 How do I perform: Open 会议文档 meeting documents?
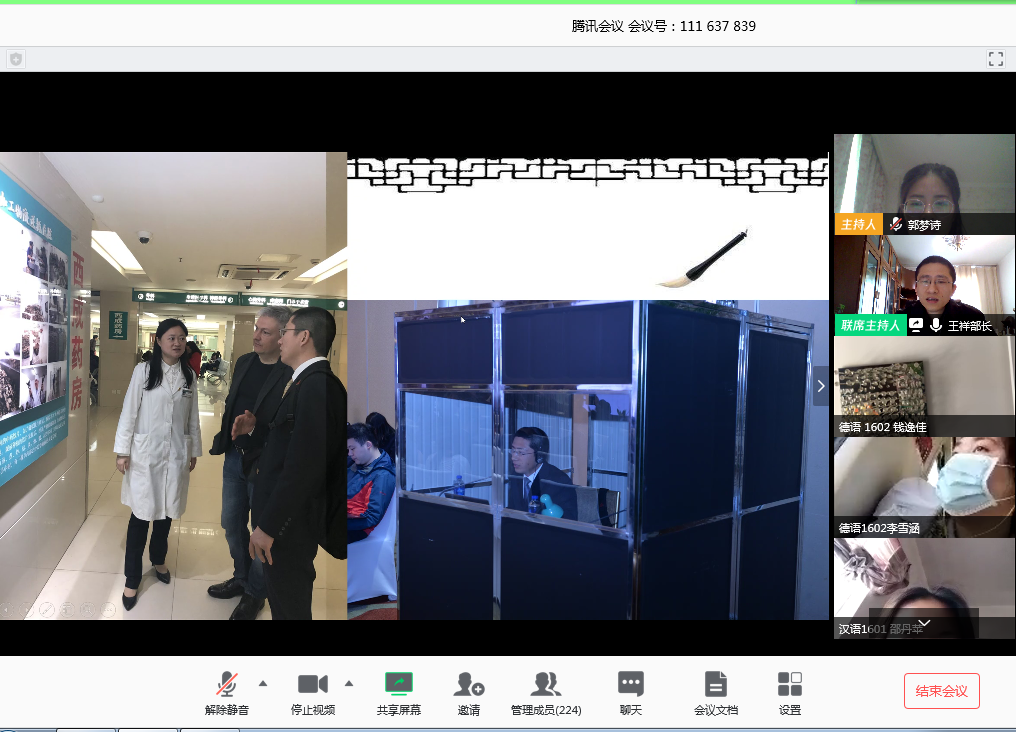[715, 685]
